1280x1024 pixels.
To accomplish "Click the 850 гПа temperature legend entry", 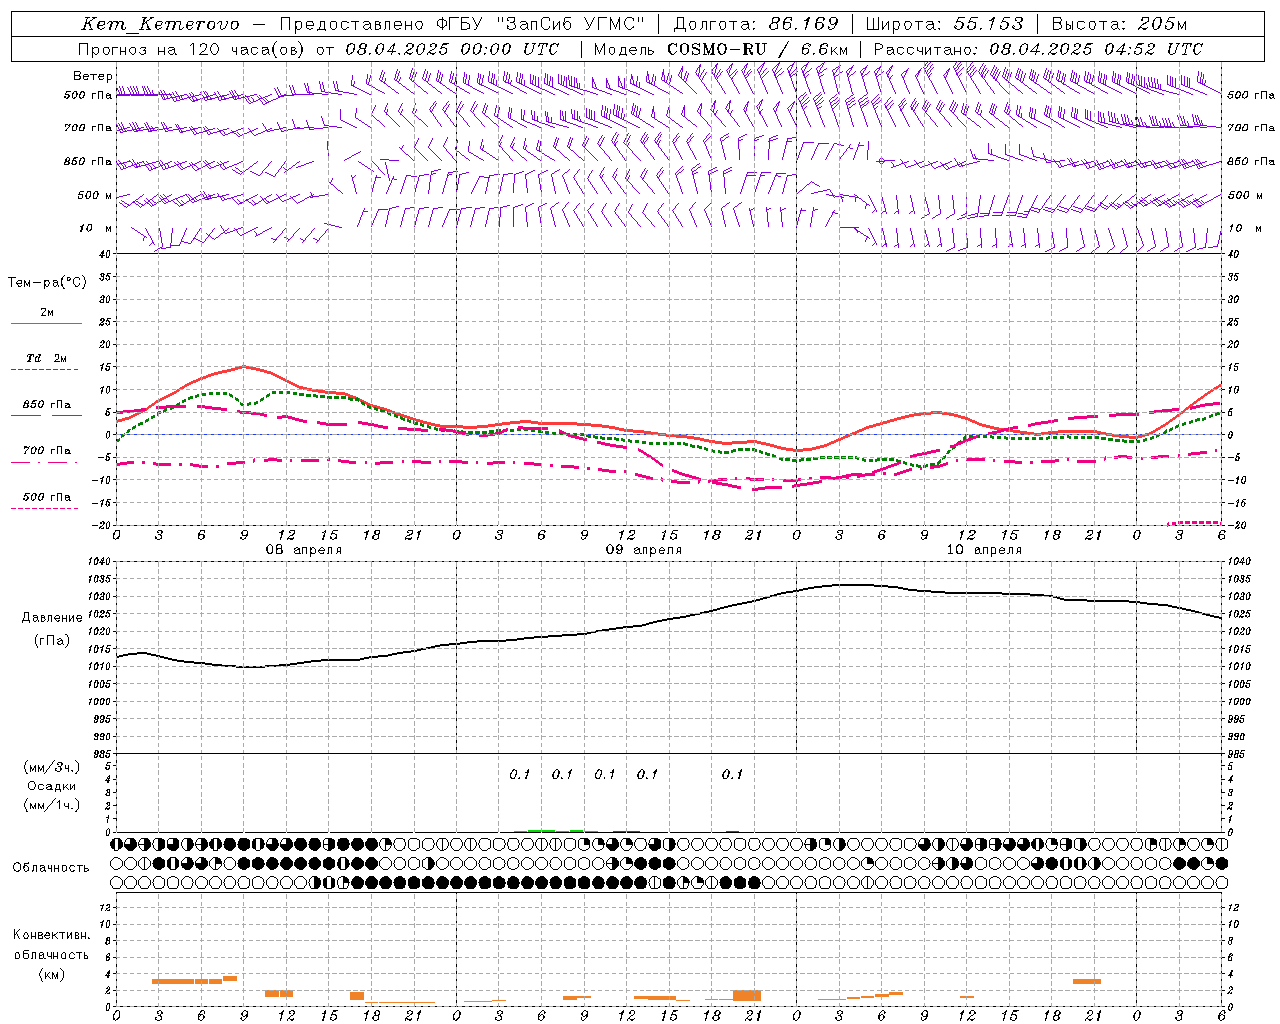I will point(47,405).
